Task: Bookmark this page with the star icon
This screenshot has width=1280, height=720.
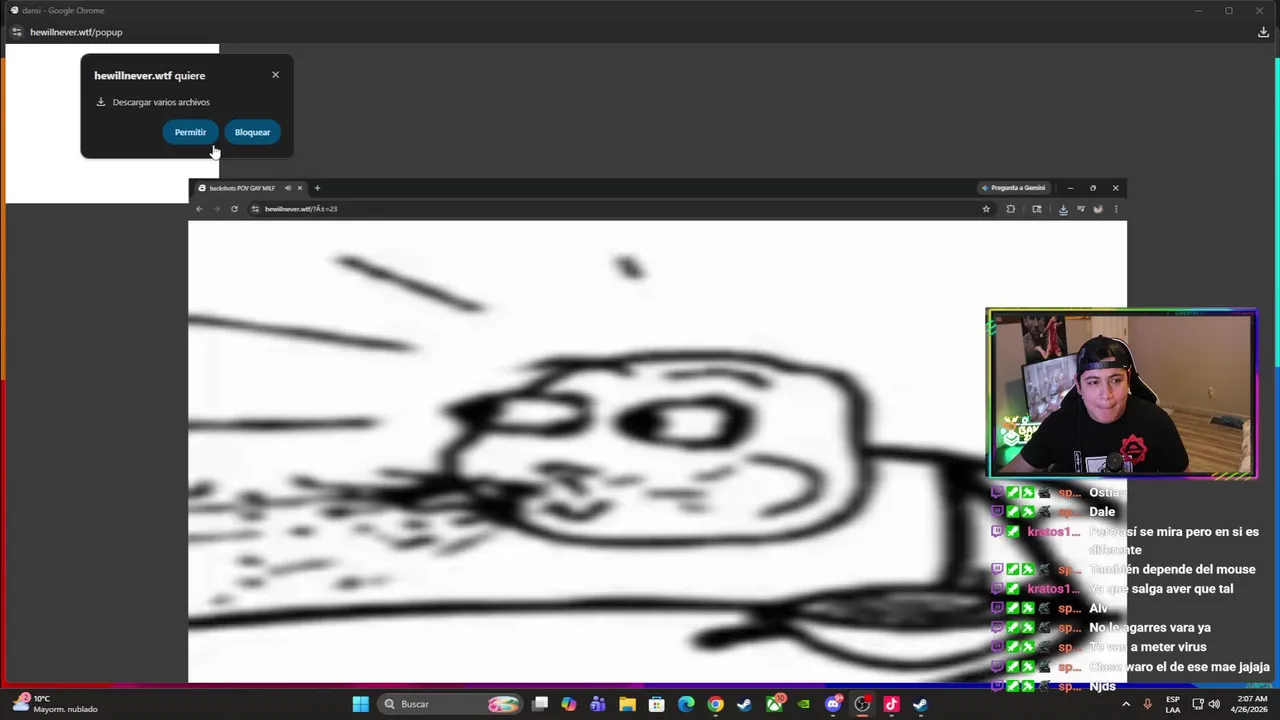Action: coord(986,209)
